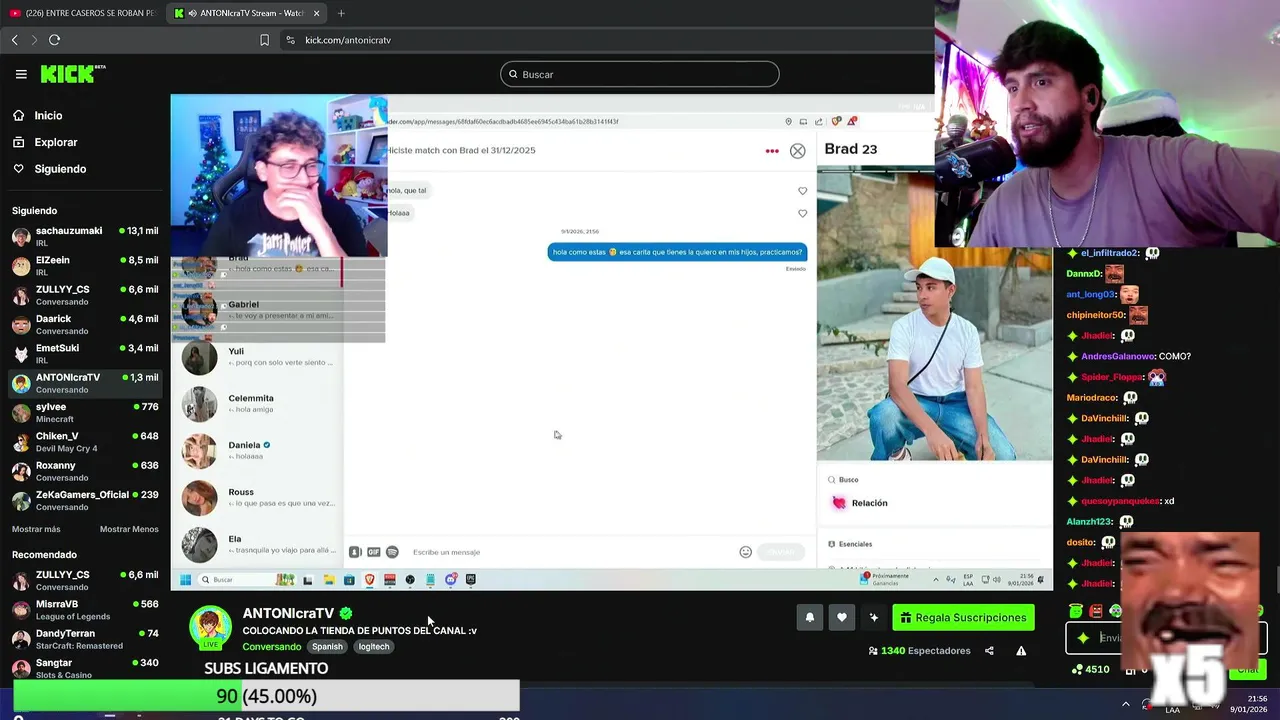Close the ANTONIcraTV Stream tab

317,13
